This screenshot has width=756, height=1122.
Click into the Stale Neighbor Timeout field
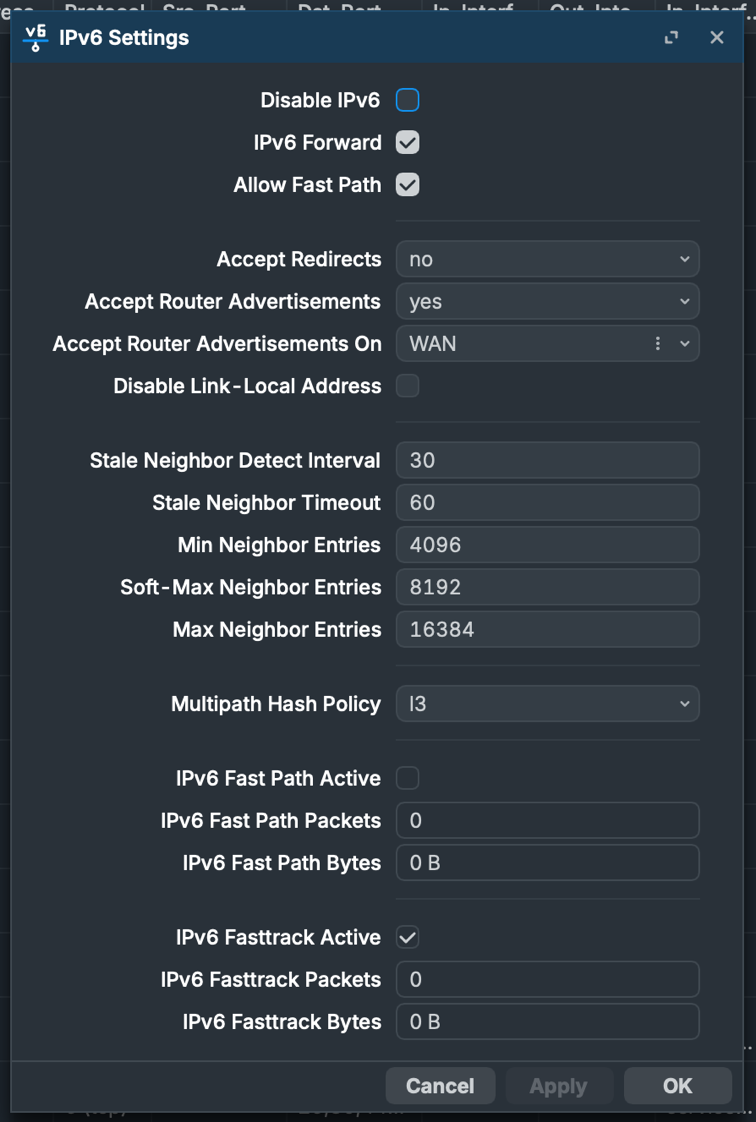pyautogui.click(x=548, y=502)
